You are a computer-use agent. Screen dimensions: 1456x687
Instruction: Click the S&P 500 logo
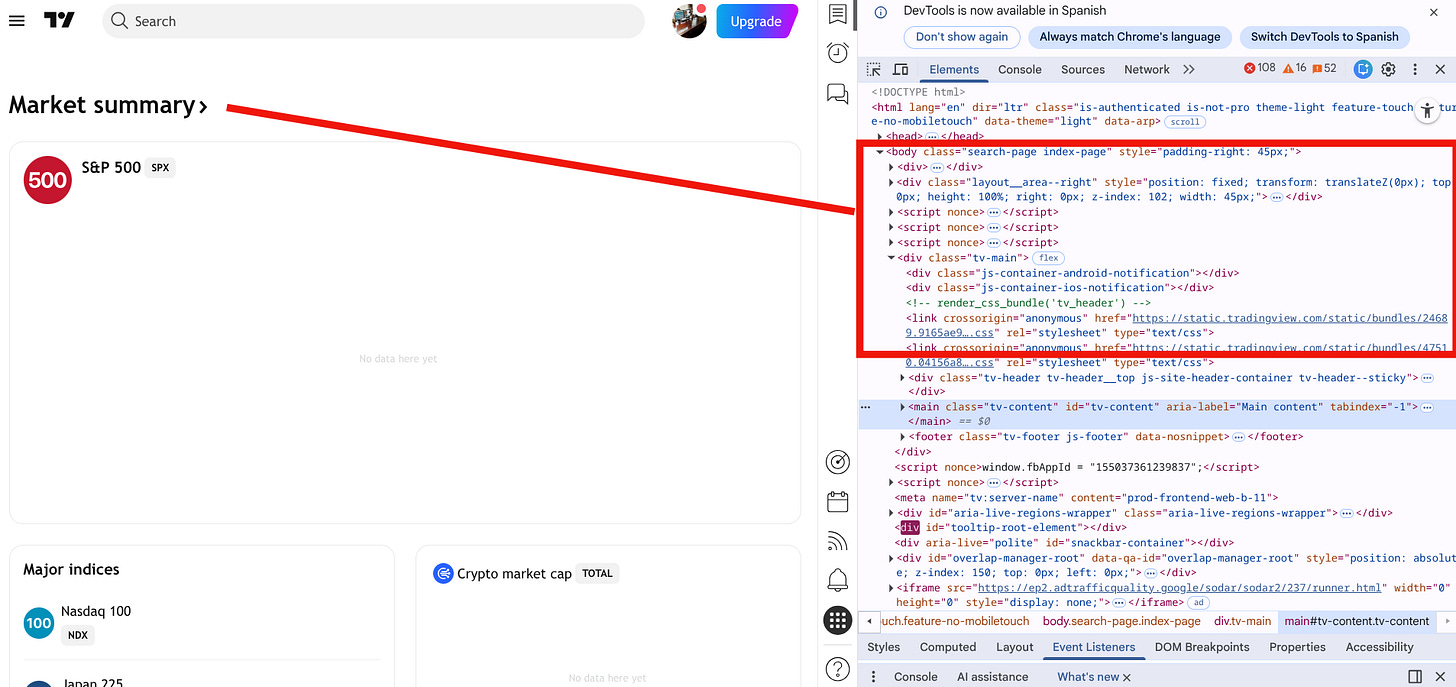point(48,180)
